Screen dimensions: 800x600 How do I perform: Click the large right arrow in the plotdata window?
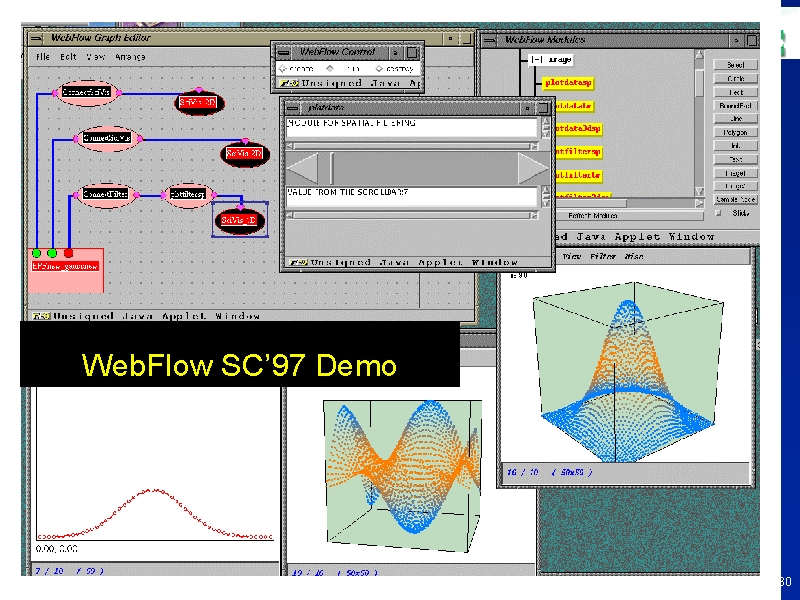coord(533,168)
